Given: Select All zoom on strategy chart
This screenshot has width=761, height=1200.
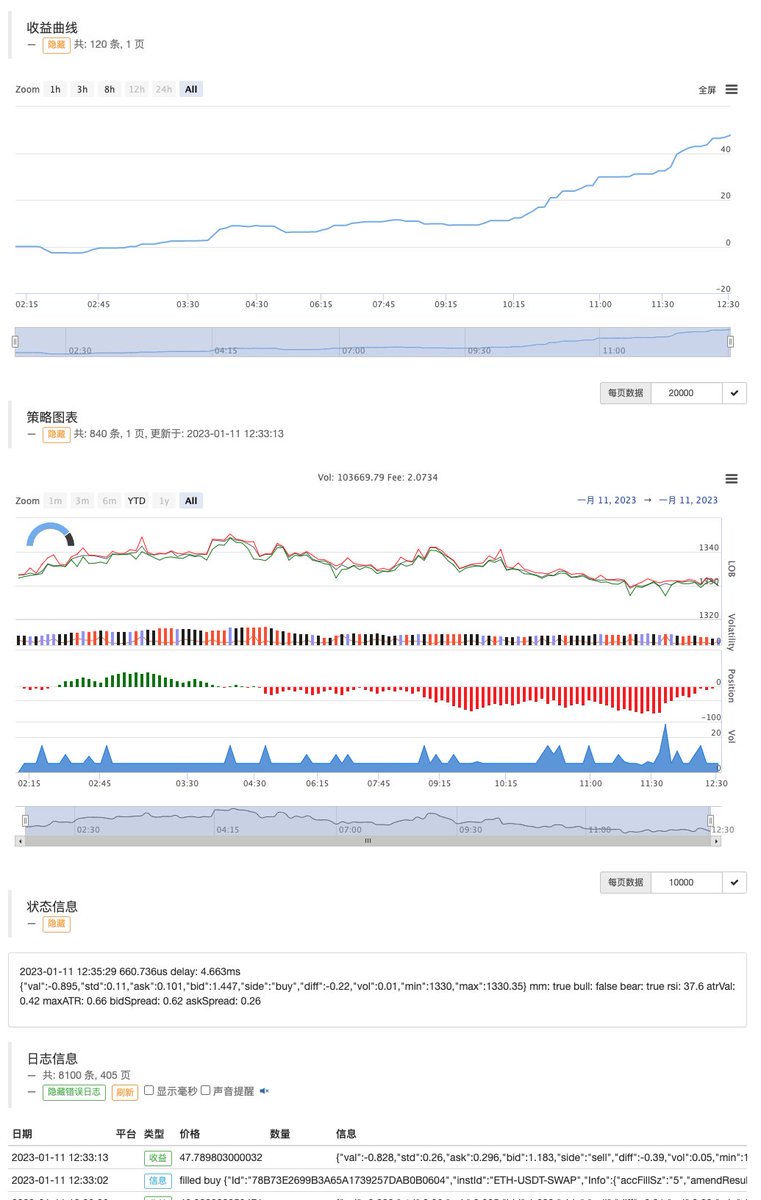Looking at the screenshot, I should (191, 501).
